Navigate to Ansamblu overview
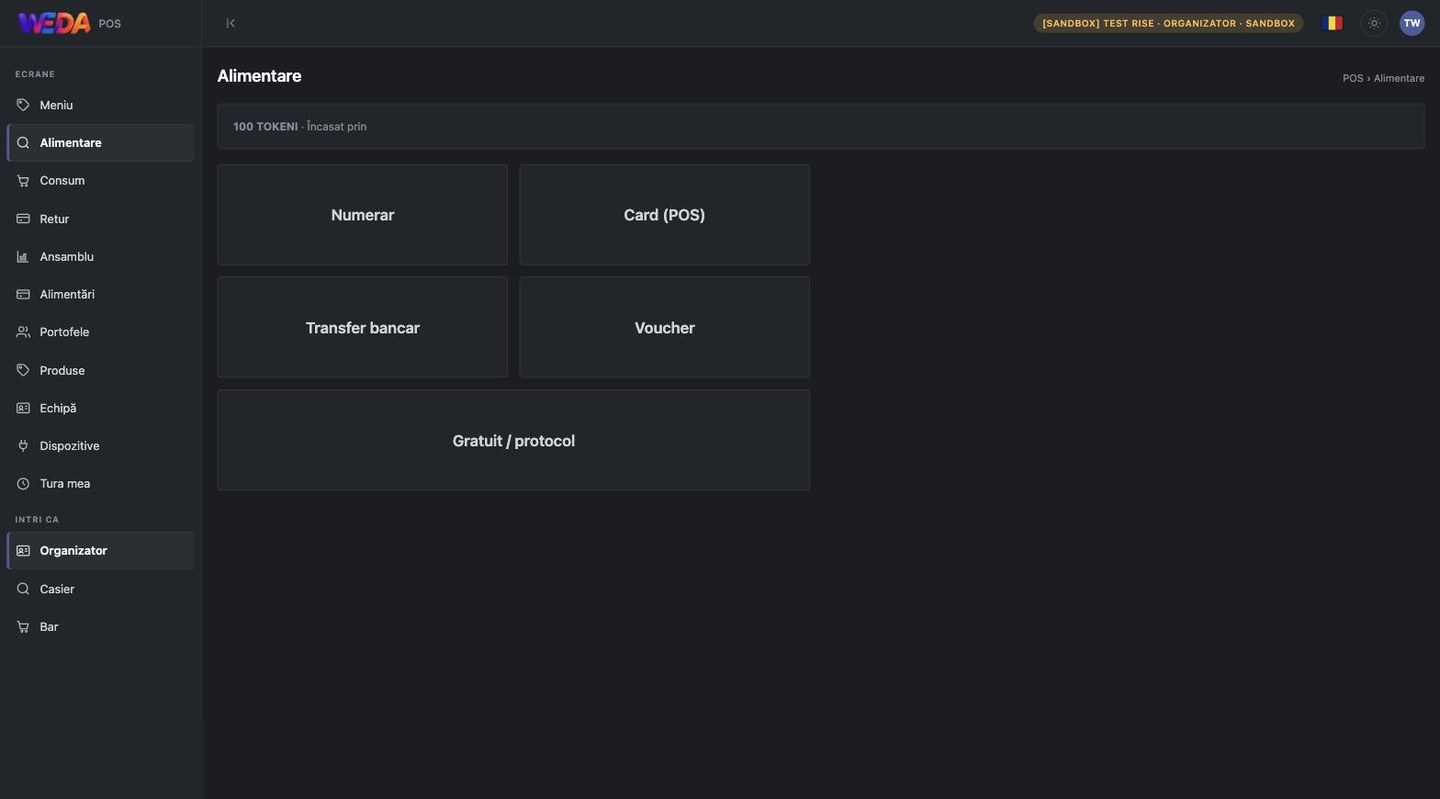1440x799 pixels. 100,257
